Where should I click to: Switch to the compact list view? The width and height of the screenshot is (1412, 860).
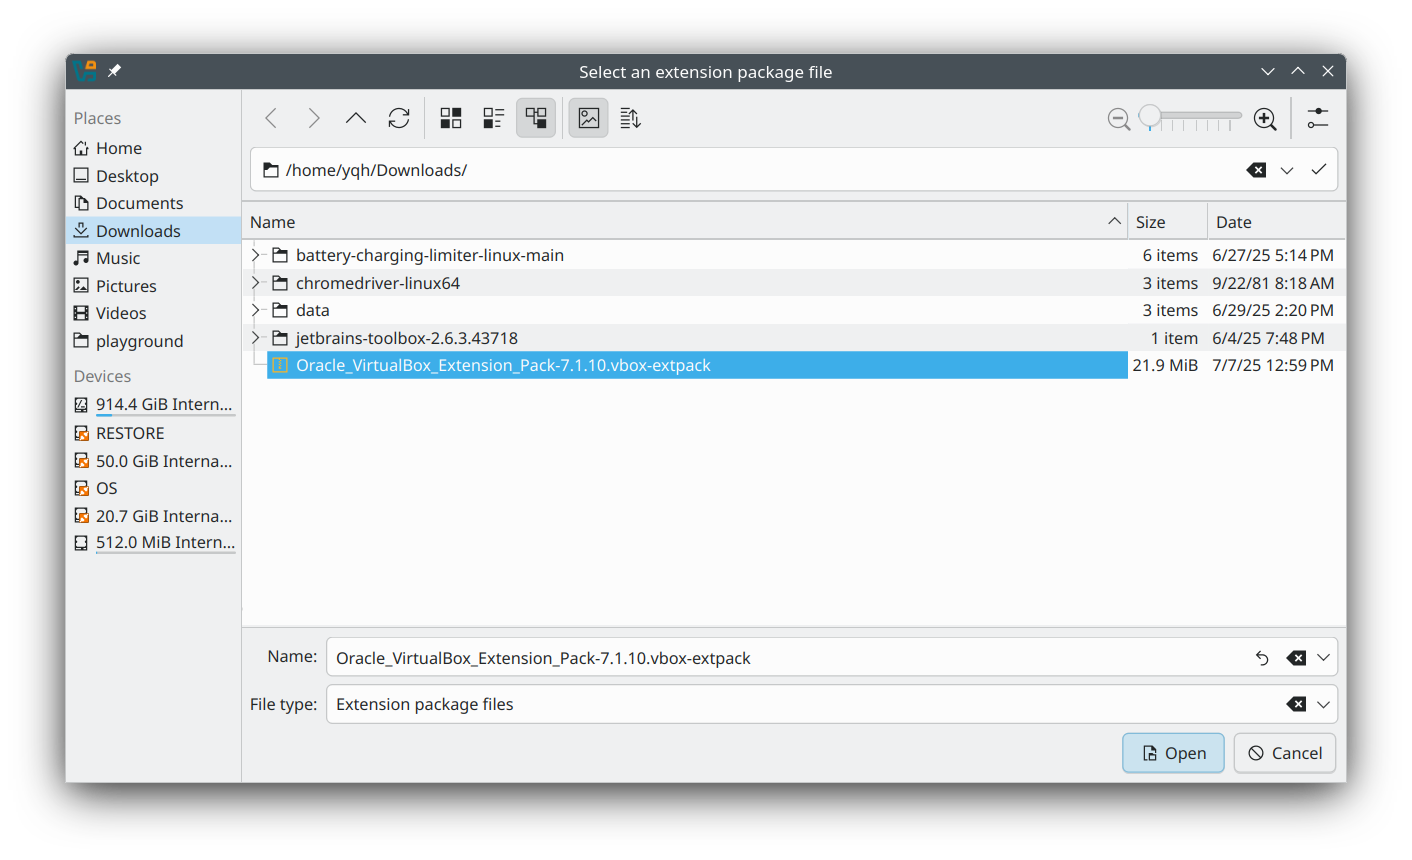point(492,117)
